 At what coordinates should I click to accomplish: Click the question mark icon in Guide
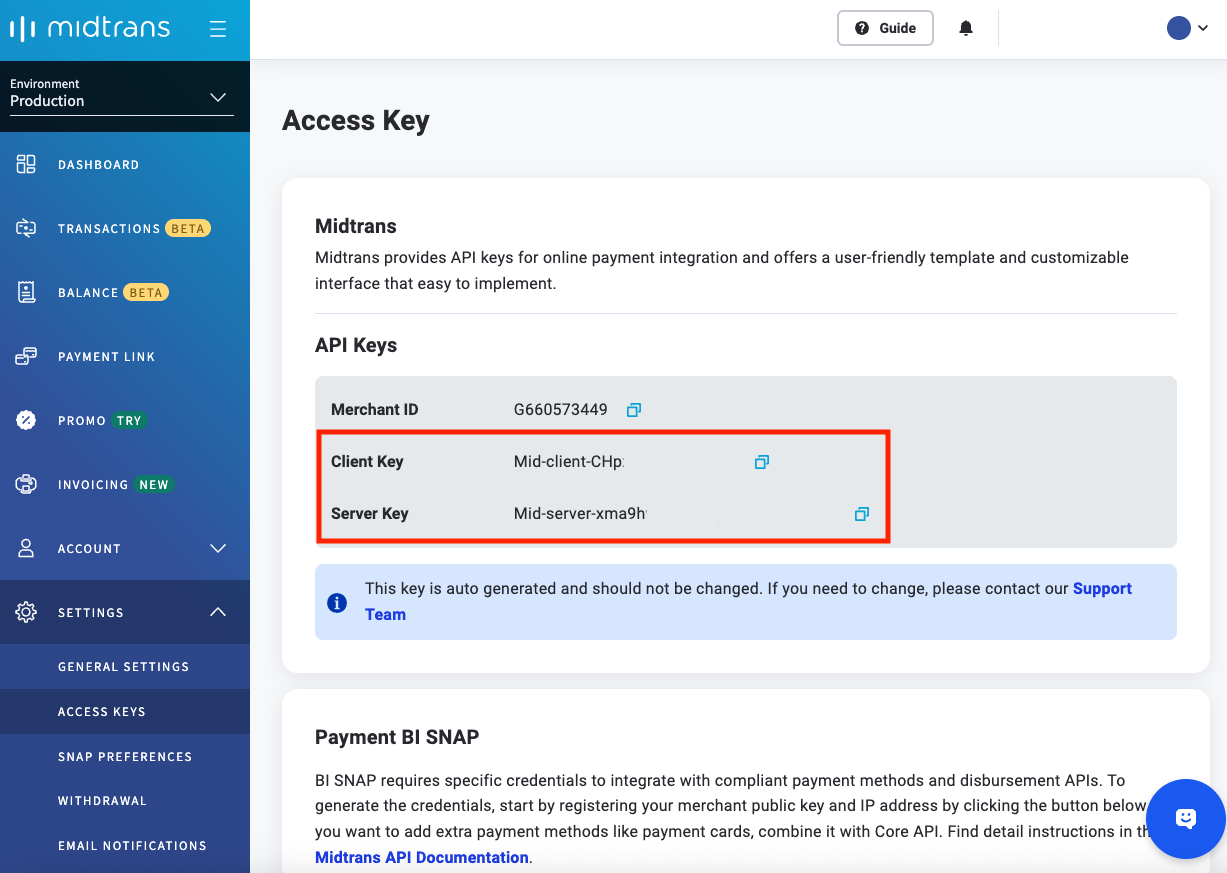coord(862,28)
